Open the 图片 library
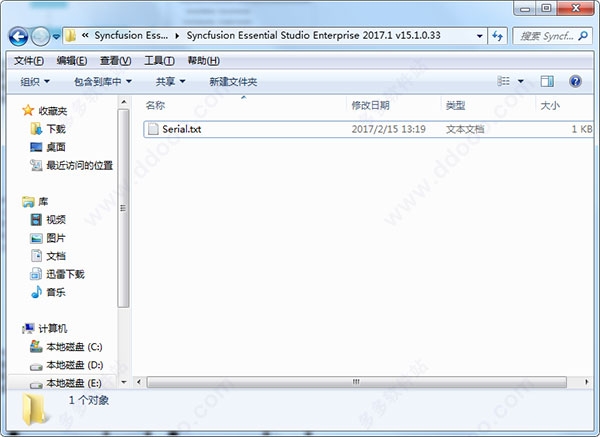The width and height of the screenshot is (600, 437). tap(56, 238)
